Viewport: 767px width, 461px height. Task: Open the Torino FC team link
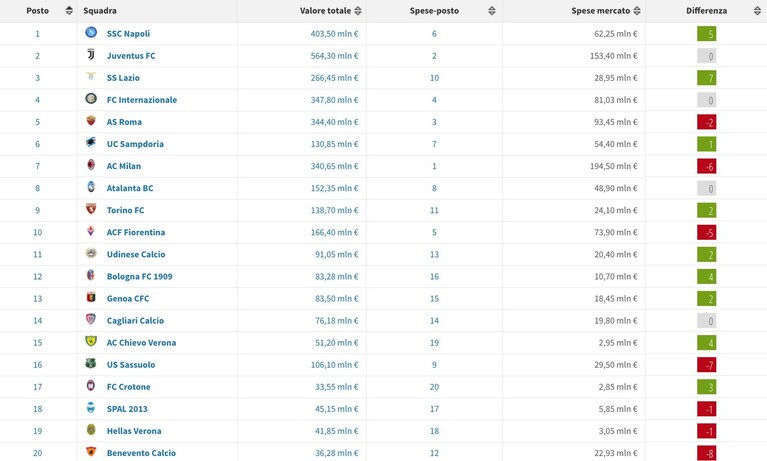(x=125, y=210)
